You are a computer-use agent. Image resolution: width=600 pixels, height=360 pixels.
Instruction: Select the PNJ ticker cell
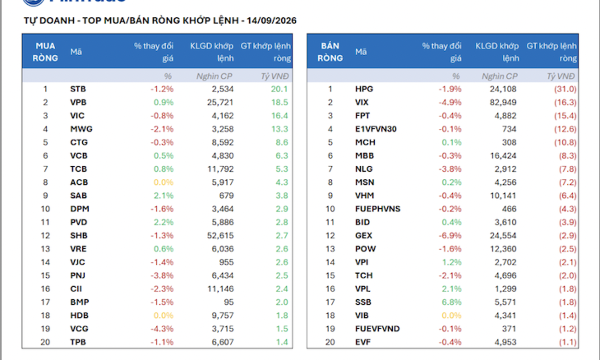coord(78,275)
